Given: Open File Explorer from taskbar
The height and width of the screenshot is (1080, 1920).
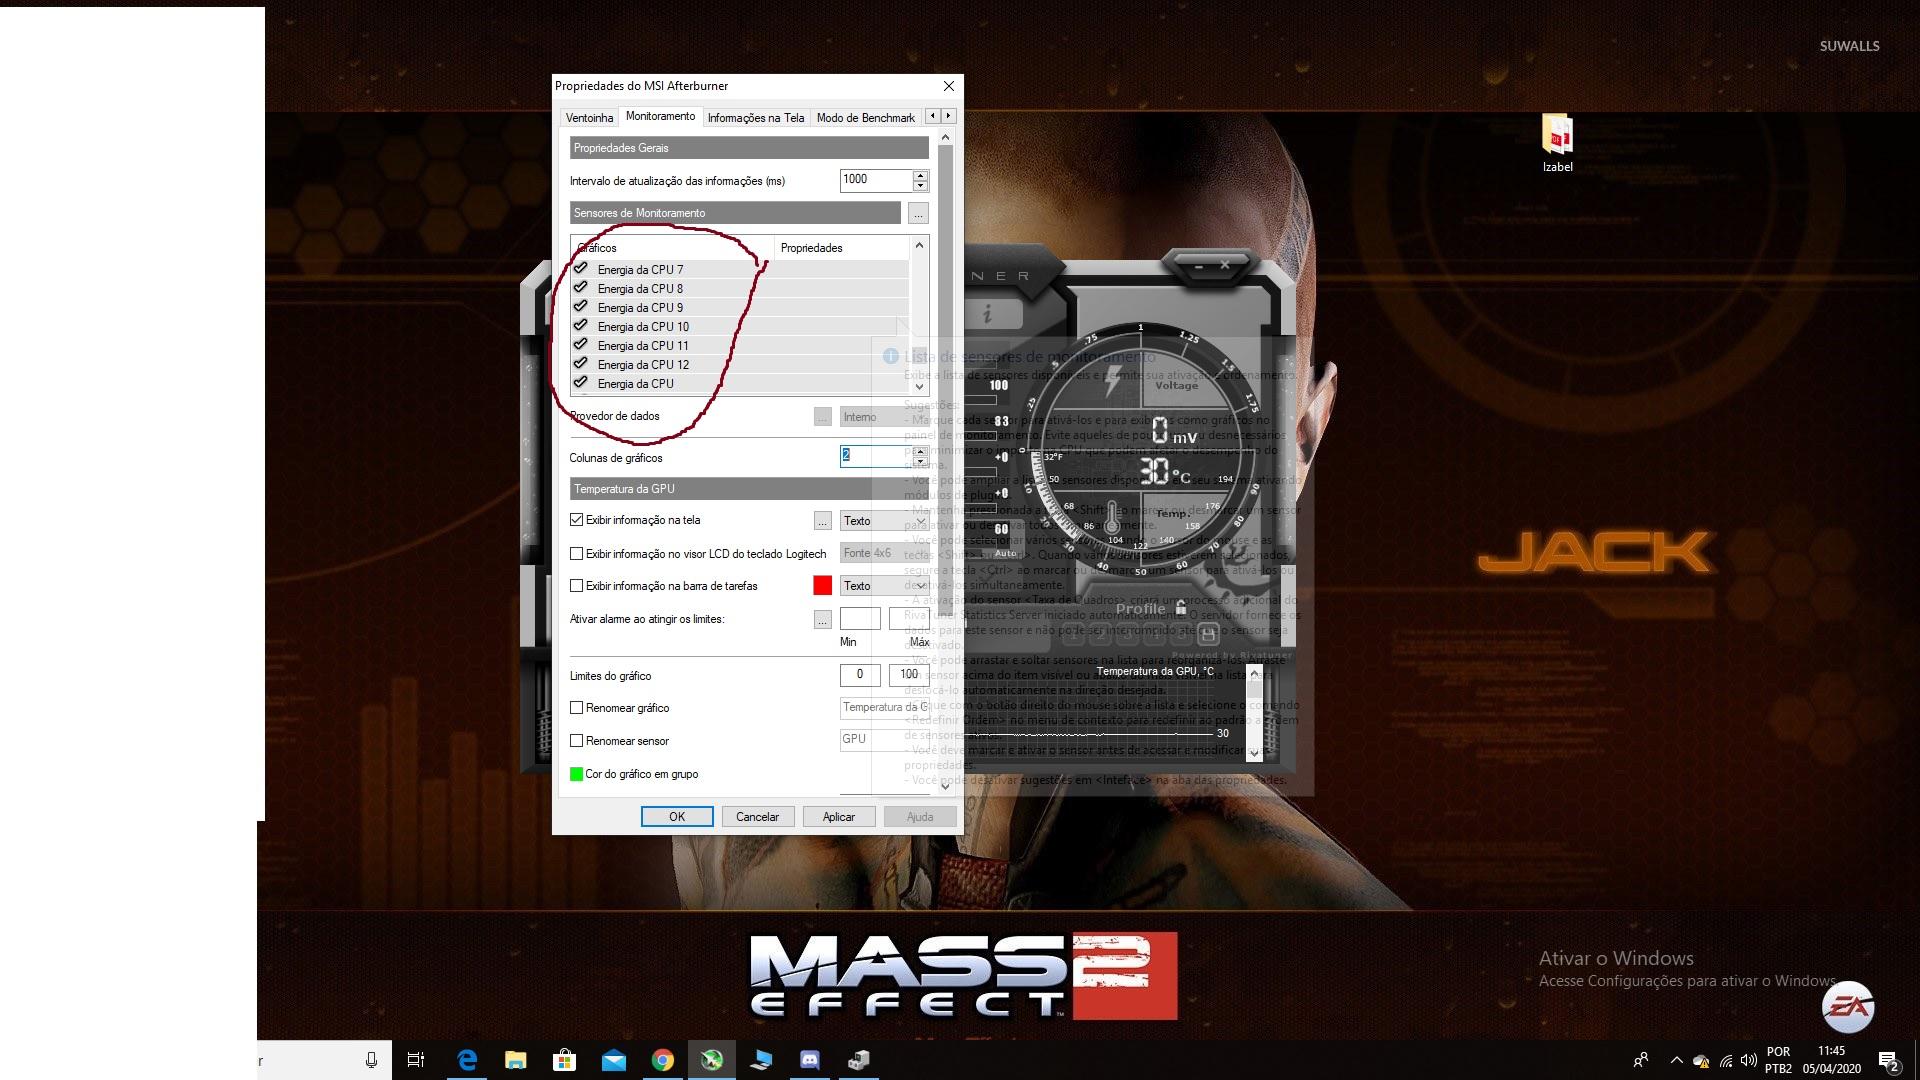Looking at the screenshot, I should [x=516, y=1060].
